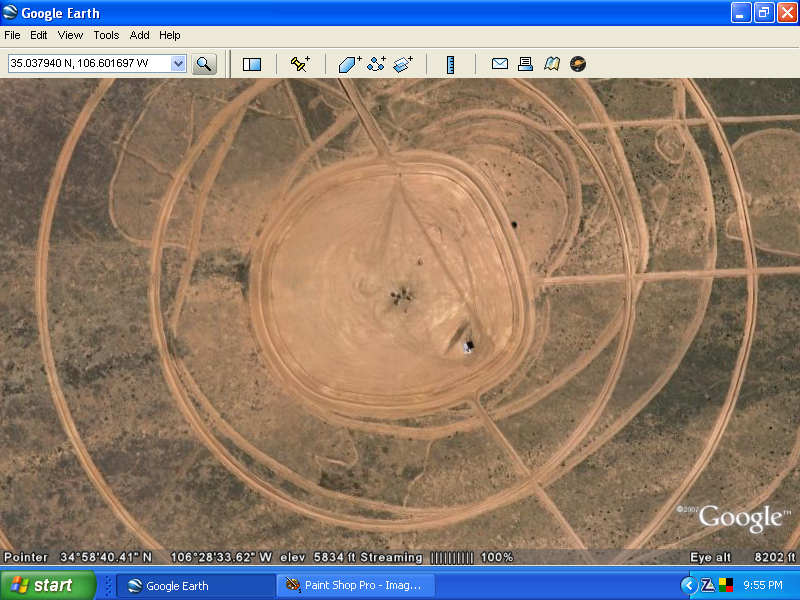Open the View menu

(70, 35)
